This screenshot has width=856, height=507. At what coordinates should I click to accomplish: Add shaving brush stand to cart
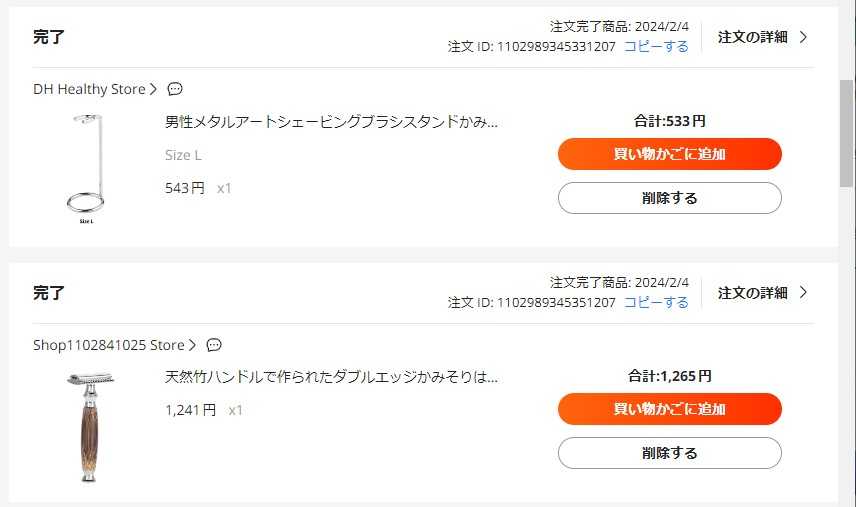click(669, 154)
